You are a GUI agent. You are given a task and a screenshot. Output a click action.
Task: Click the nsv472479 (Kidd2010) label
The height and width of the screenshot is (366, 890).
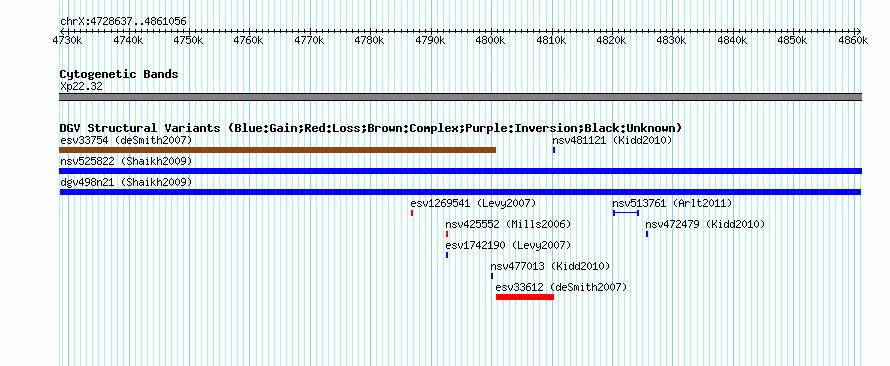[x=706, y=224]
